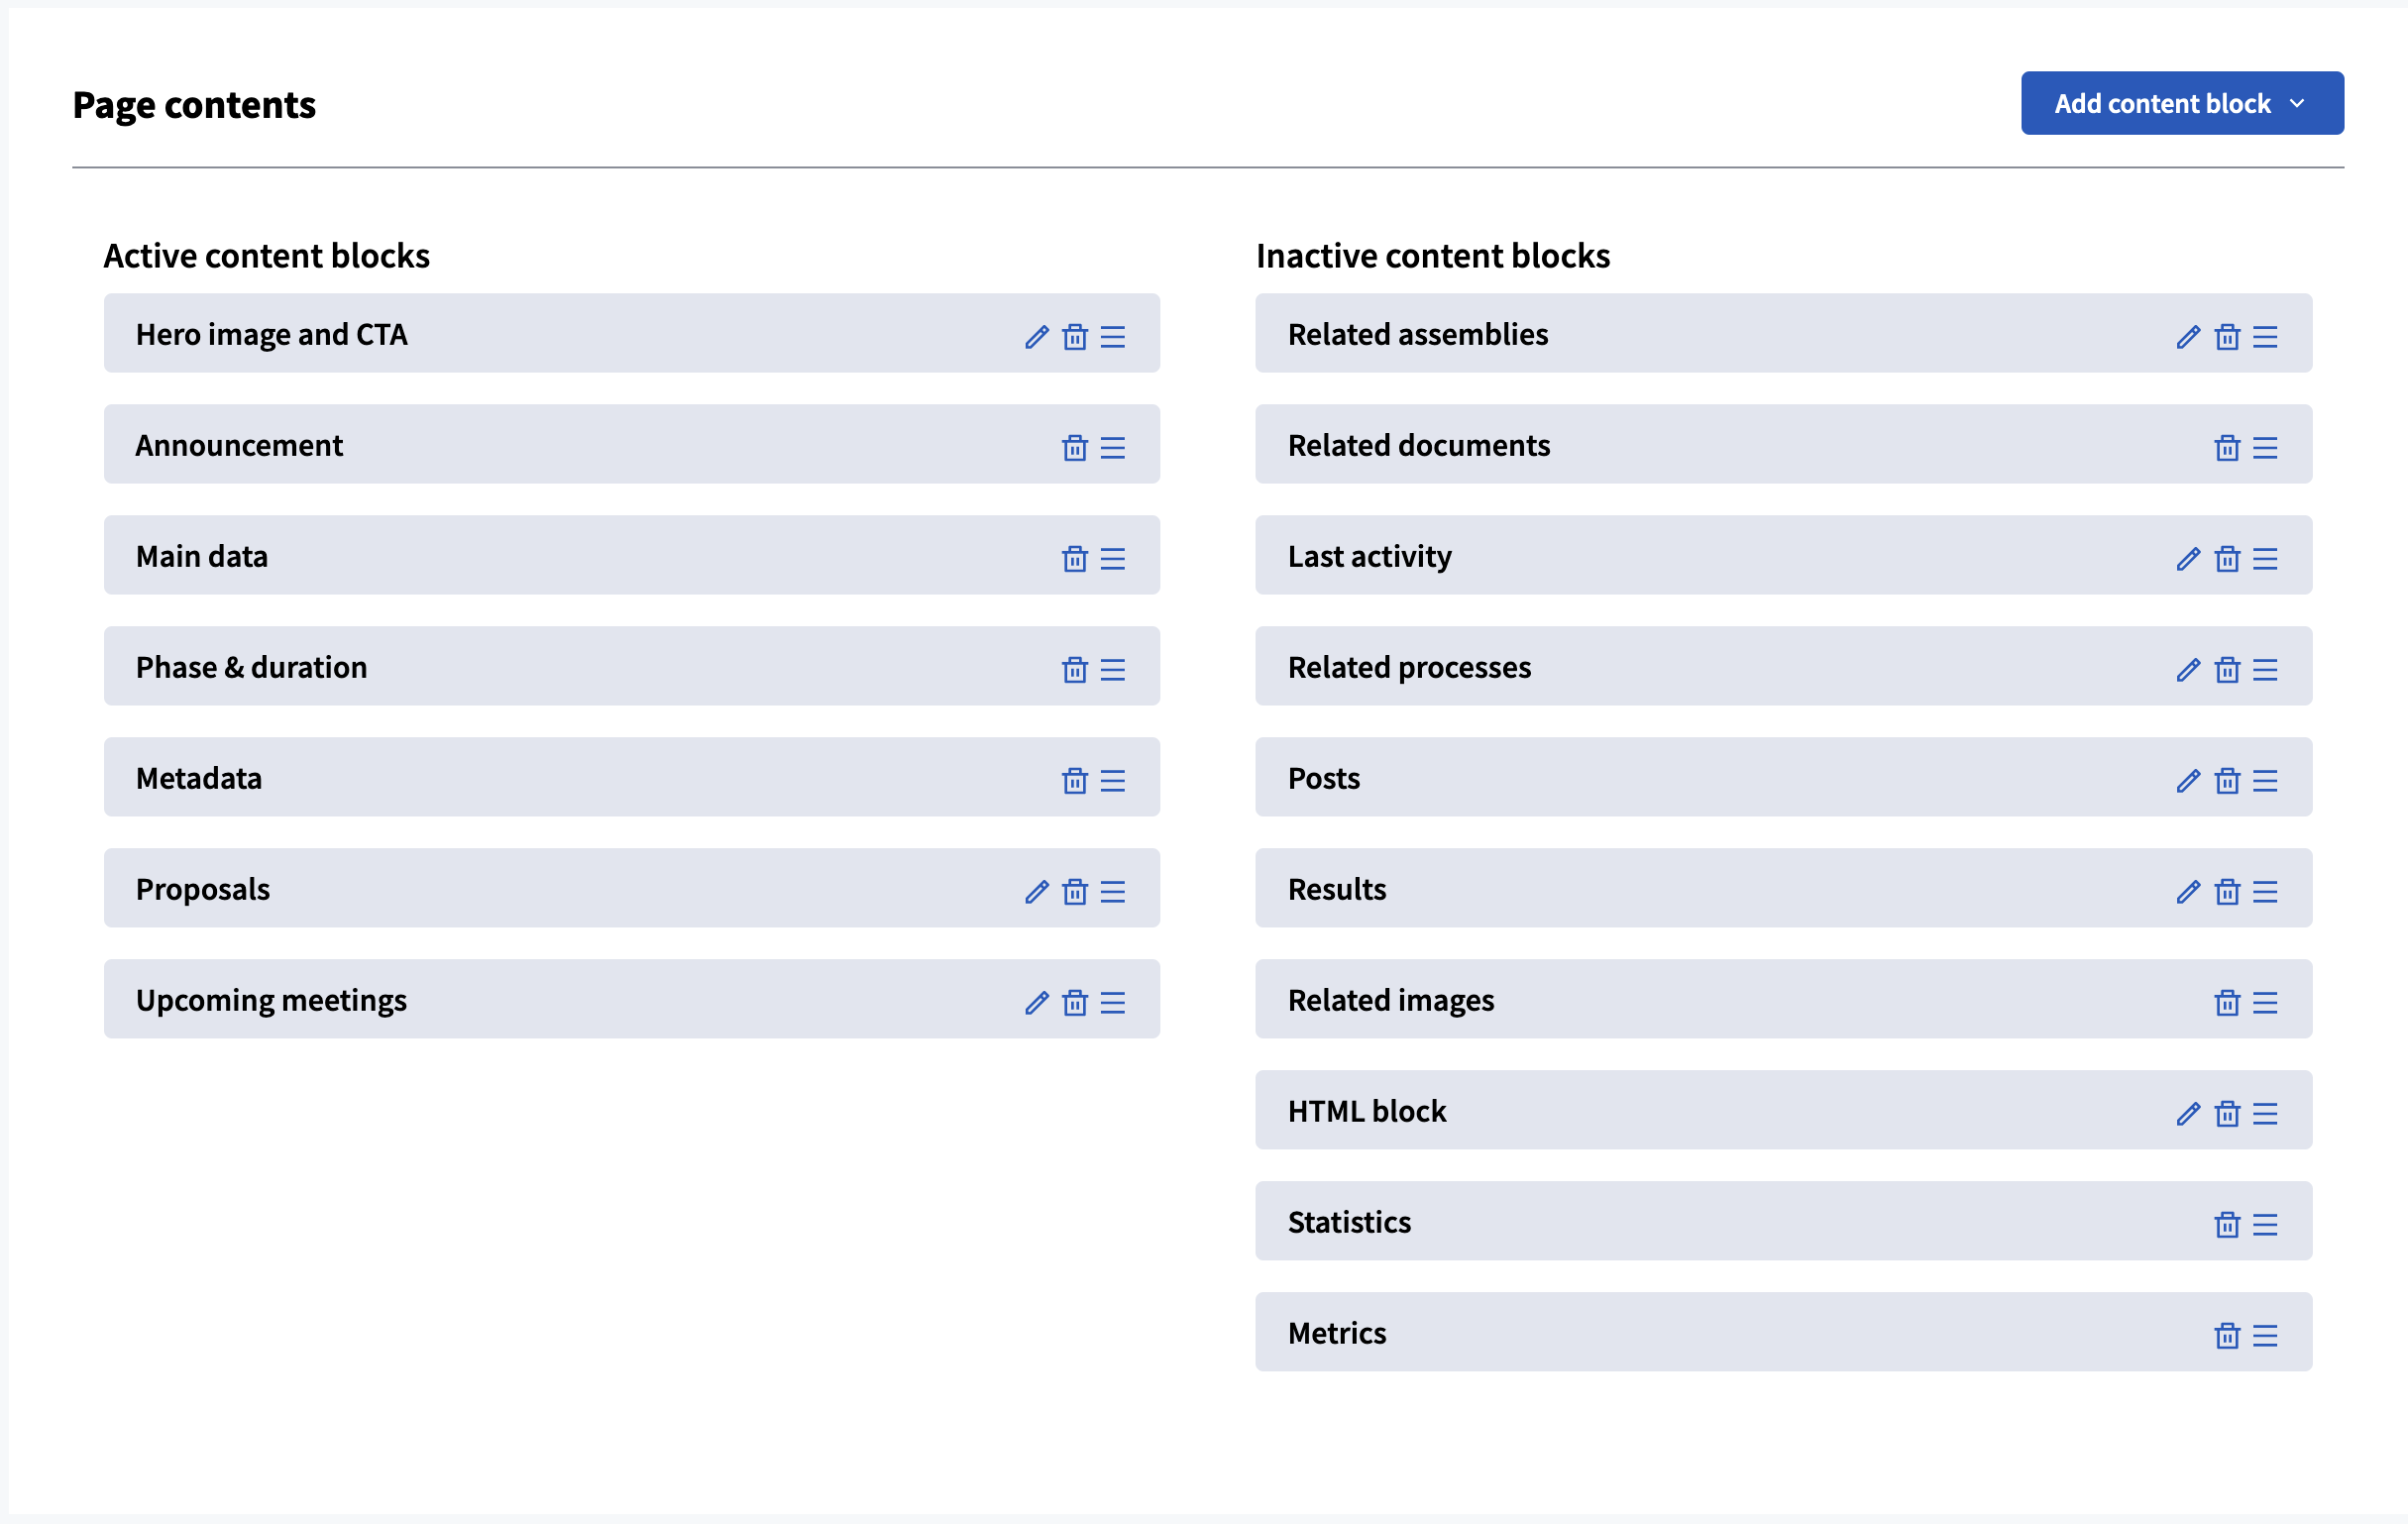Image resolution: width=2408 pixels, height=1524 pixels.
Task: Delete the Related processes block
Action: coord(2227,671)
